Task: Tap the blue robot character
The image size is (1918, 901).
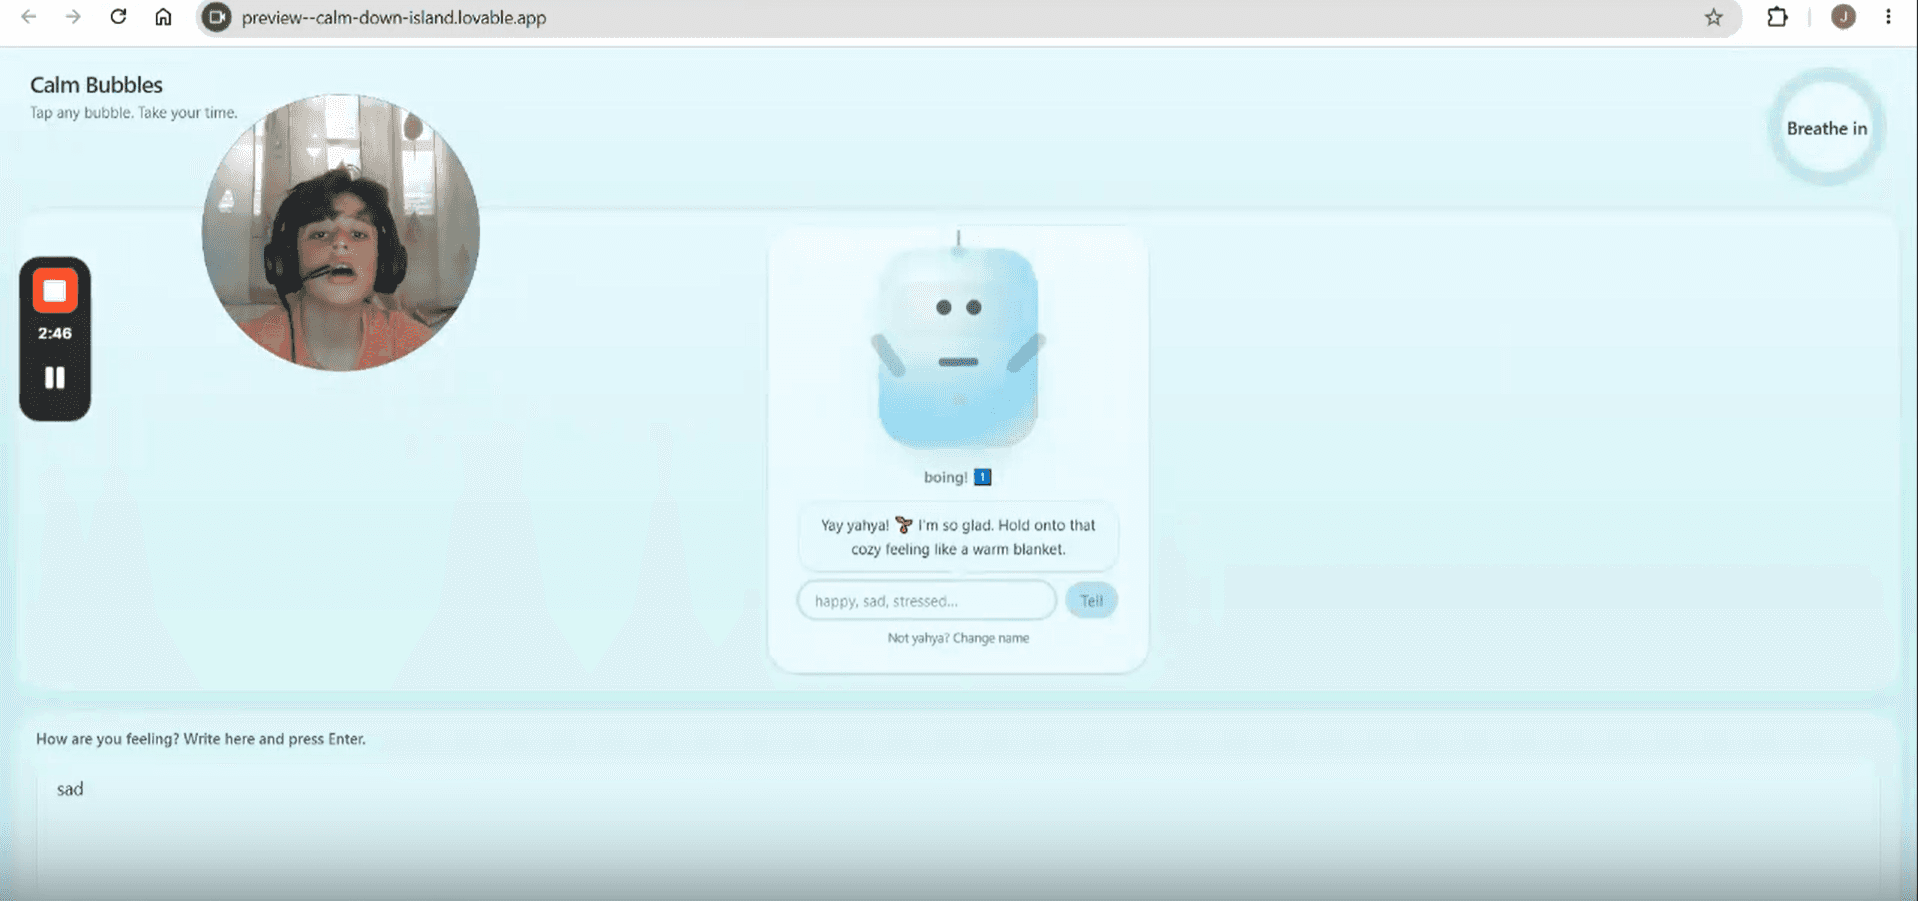Action: tap(958, 346)
